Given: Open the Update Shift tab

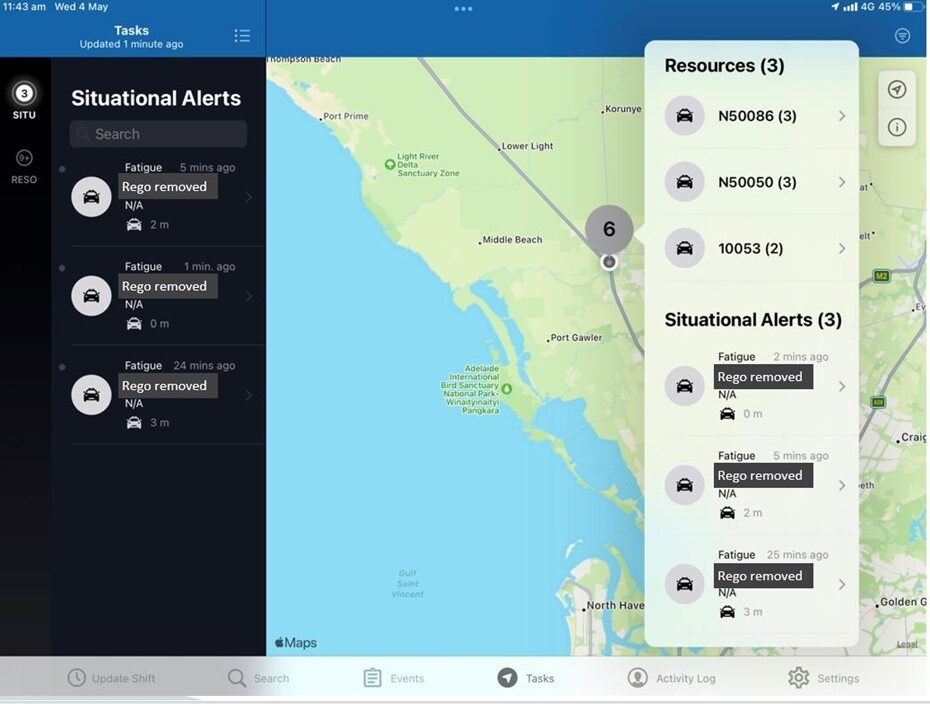Looking at the screenshot, I should [x=112, y=678].
